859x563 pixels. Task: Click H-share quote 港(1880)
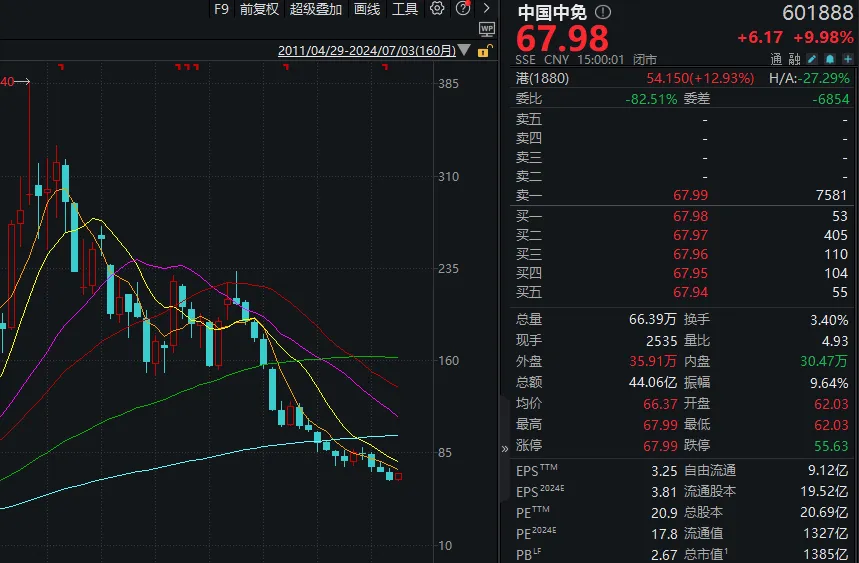(x=542, y=78)
